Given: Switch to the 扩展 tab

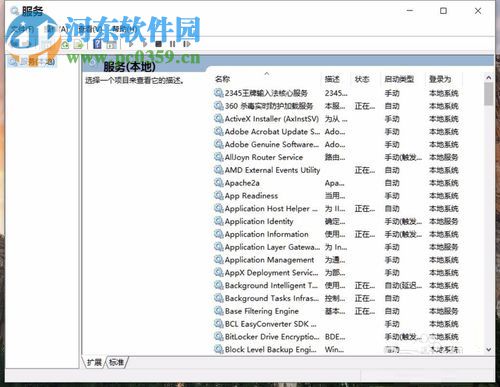Looking at the screenshot, I should (x=94, y=362).
